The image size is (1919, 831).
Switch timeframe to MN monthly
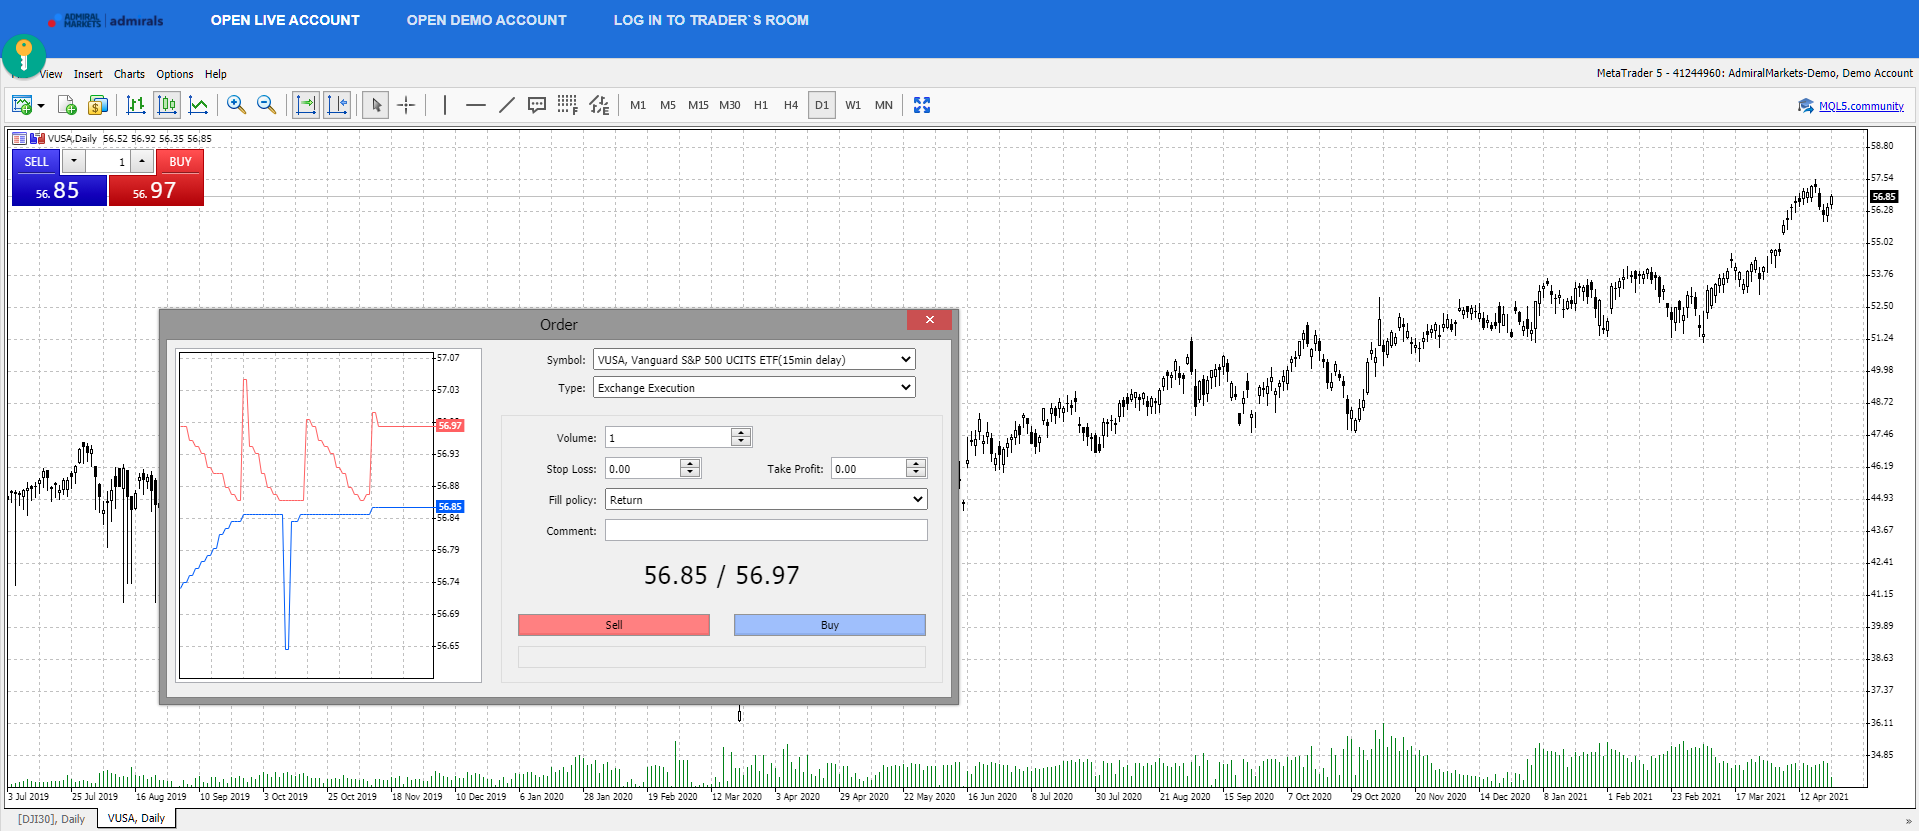click(x=884, y=105)
